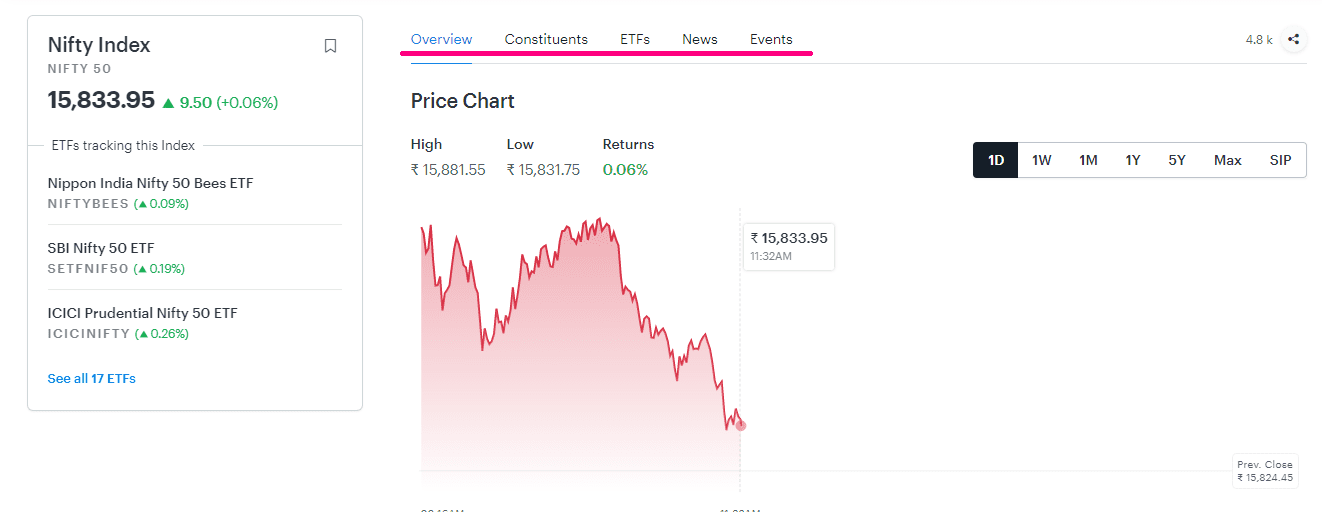Go to the News tab
Screen dimensions: 1322x512
[700, 39]
